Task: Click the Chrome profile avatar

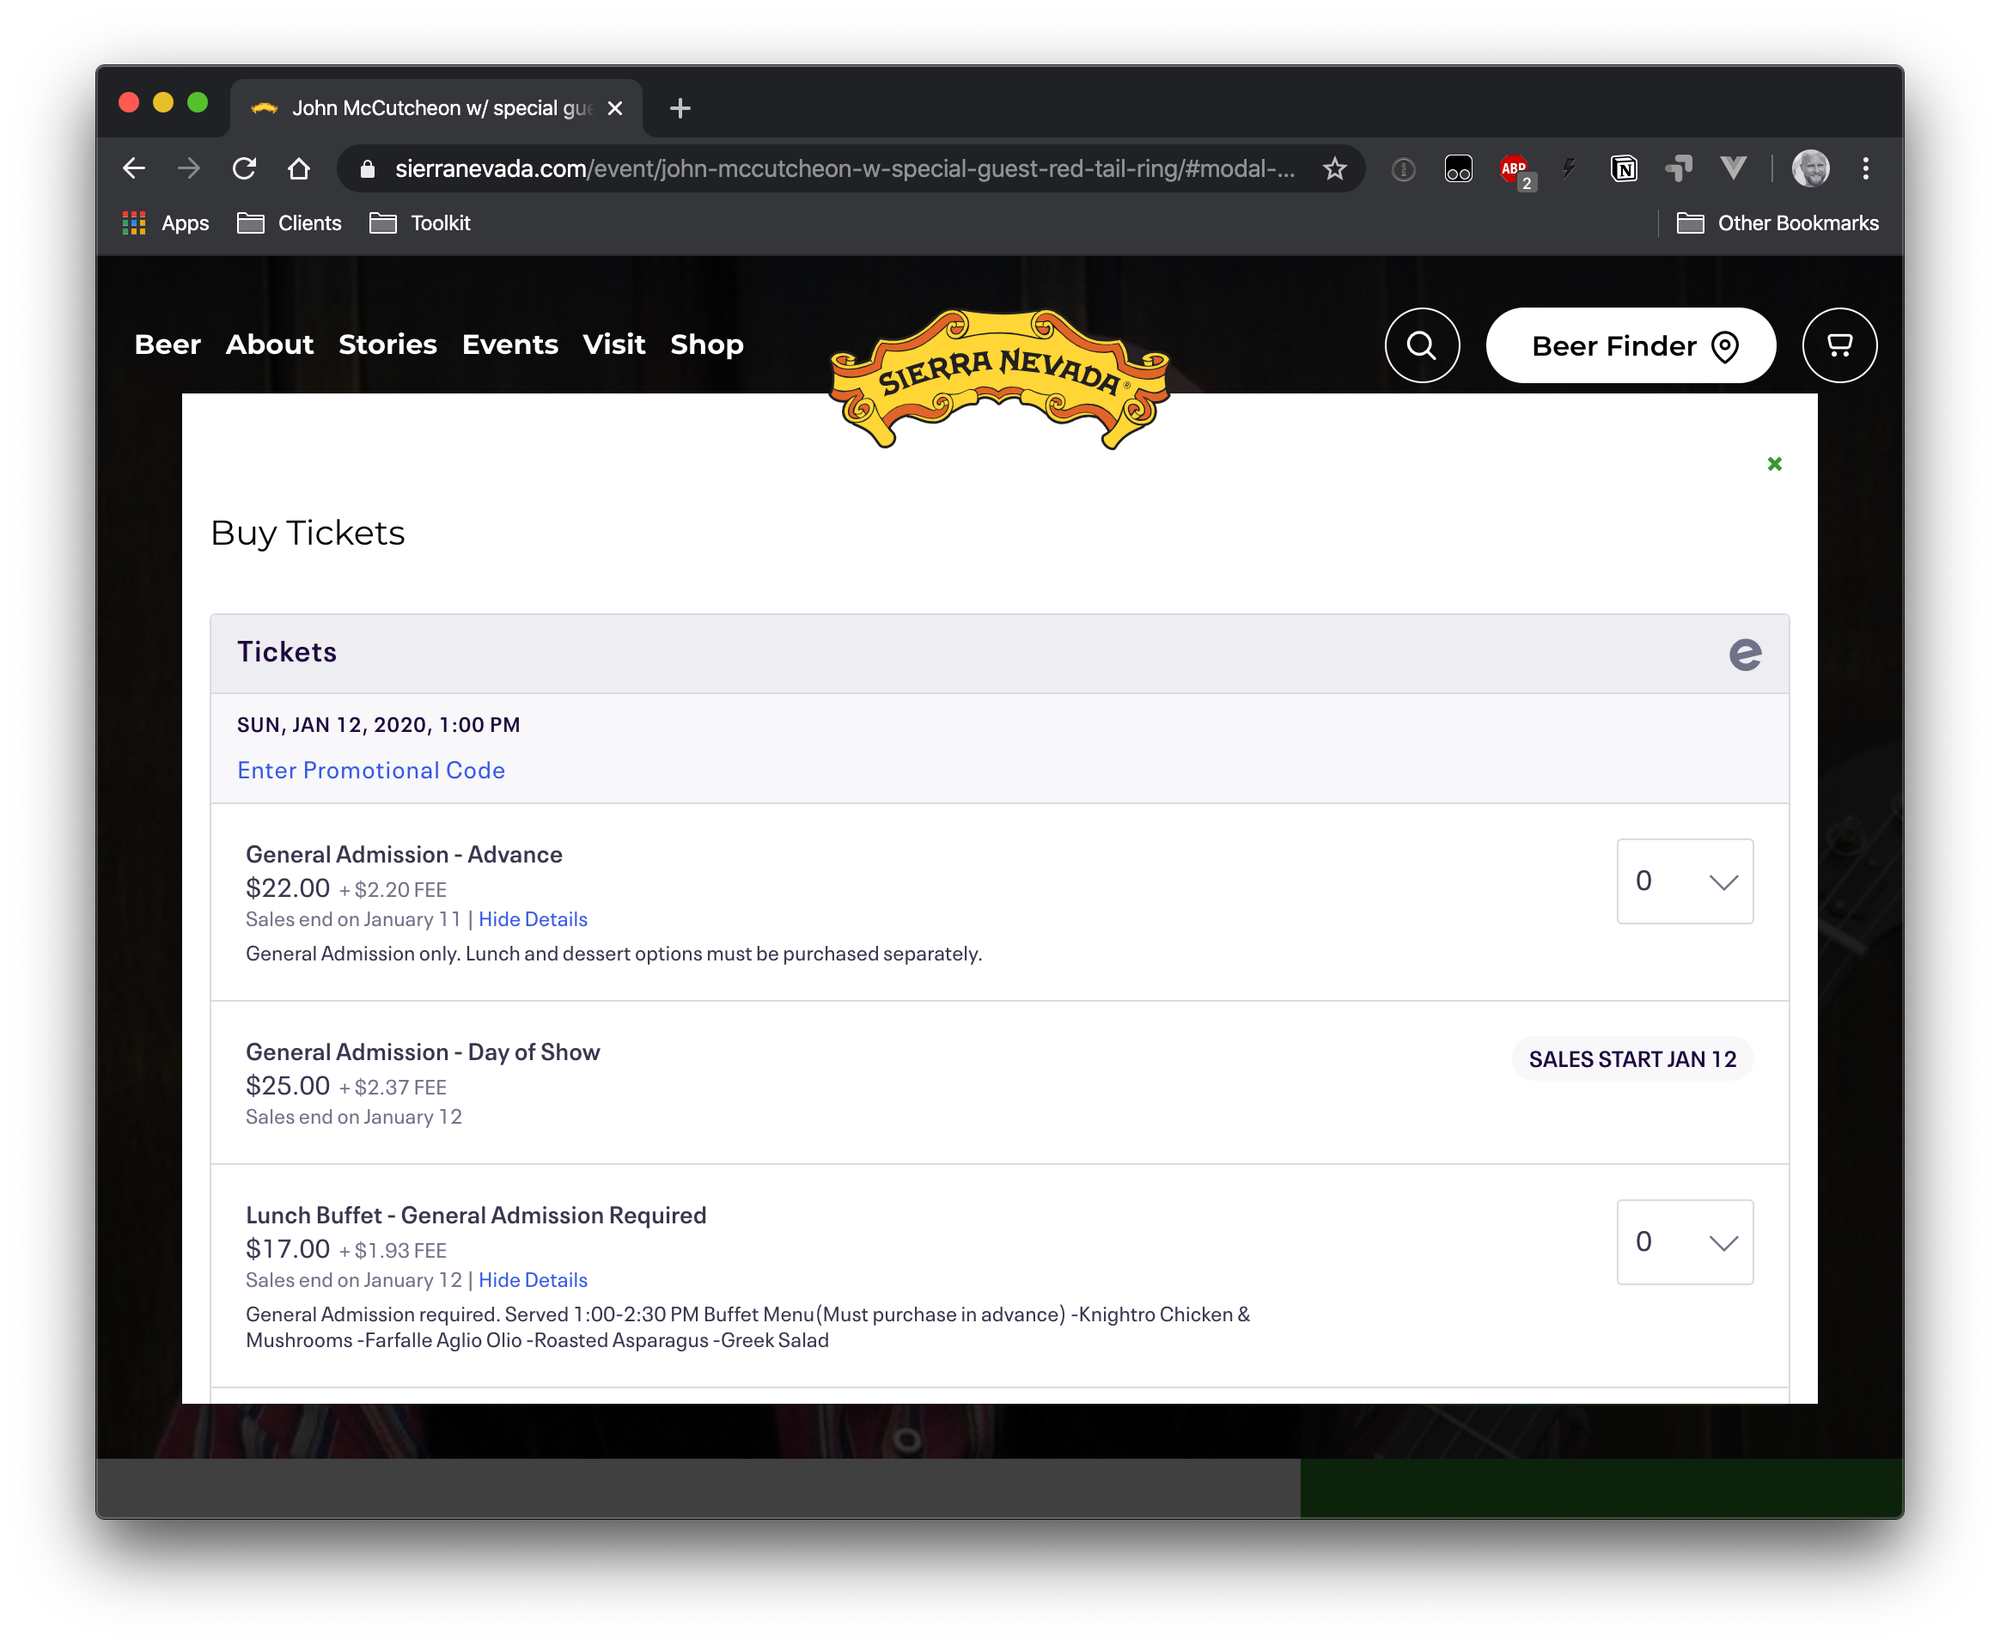Action: pyautogui.click(x=1811, y=168)
